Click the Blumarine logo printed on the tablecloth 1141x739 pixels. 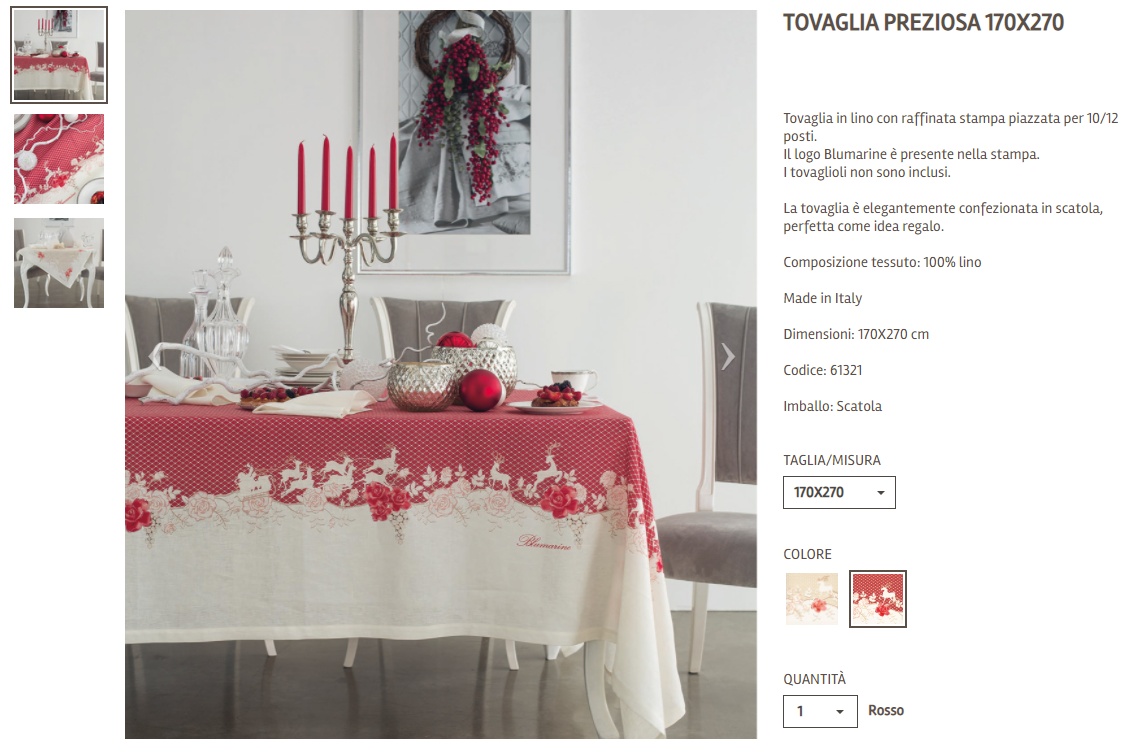[x=544, y=542]
